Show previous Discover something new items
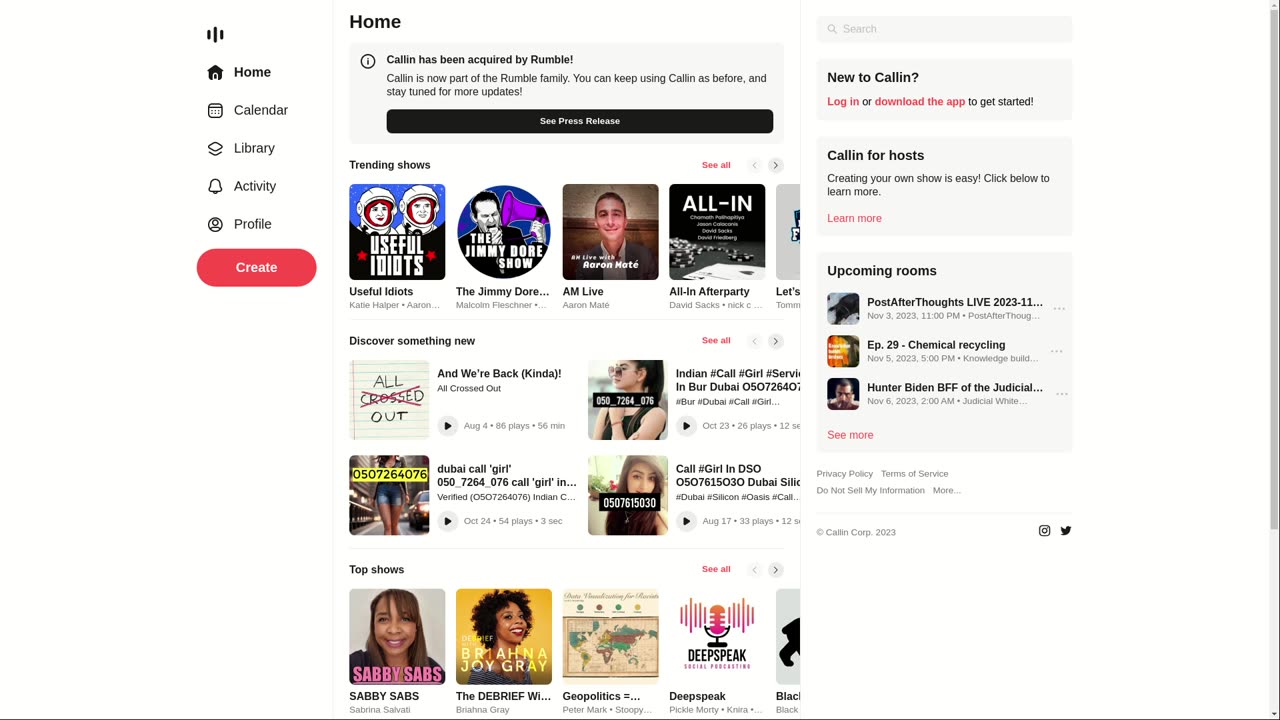Screen dimensions: 1280x720 (x=755, y=341)
